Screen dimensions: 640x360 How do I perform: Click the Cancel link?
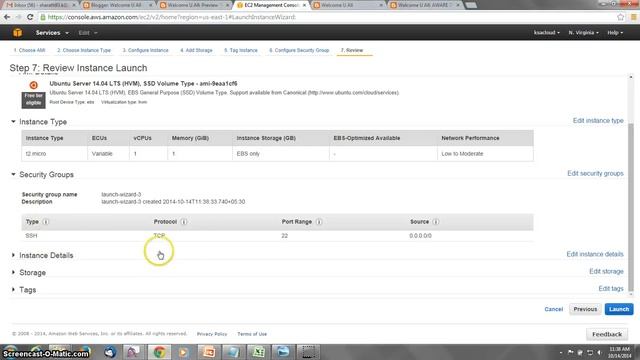[x=553, y=309]
